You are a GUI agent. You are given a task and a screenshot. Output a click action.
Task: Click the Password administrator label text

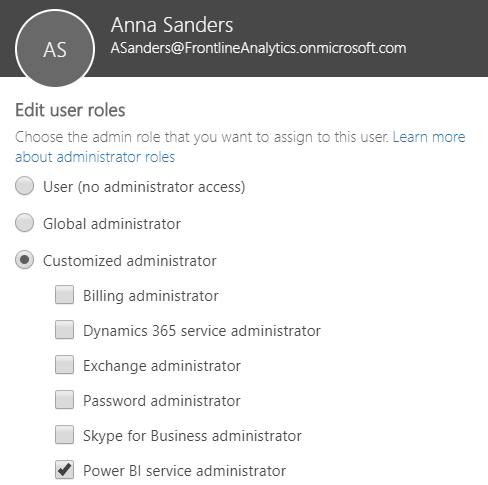click(162, 401)
